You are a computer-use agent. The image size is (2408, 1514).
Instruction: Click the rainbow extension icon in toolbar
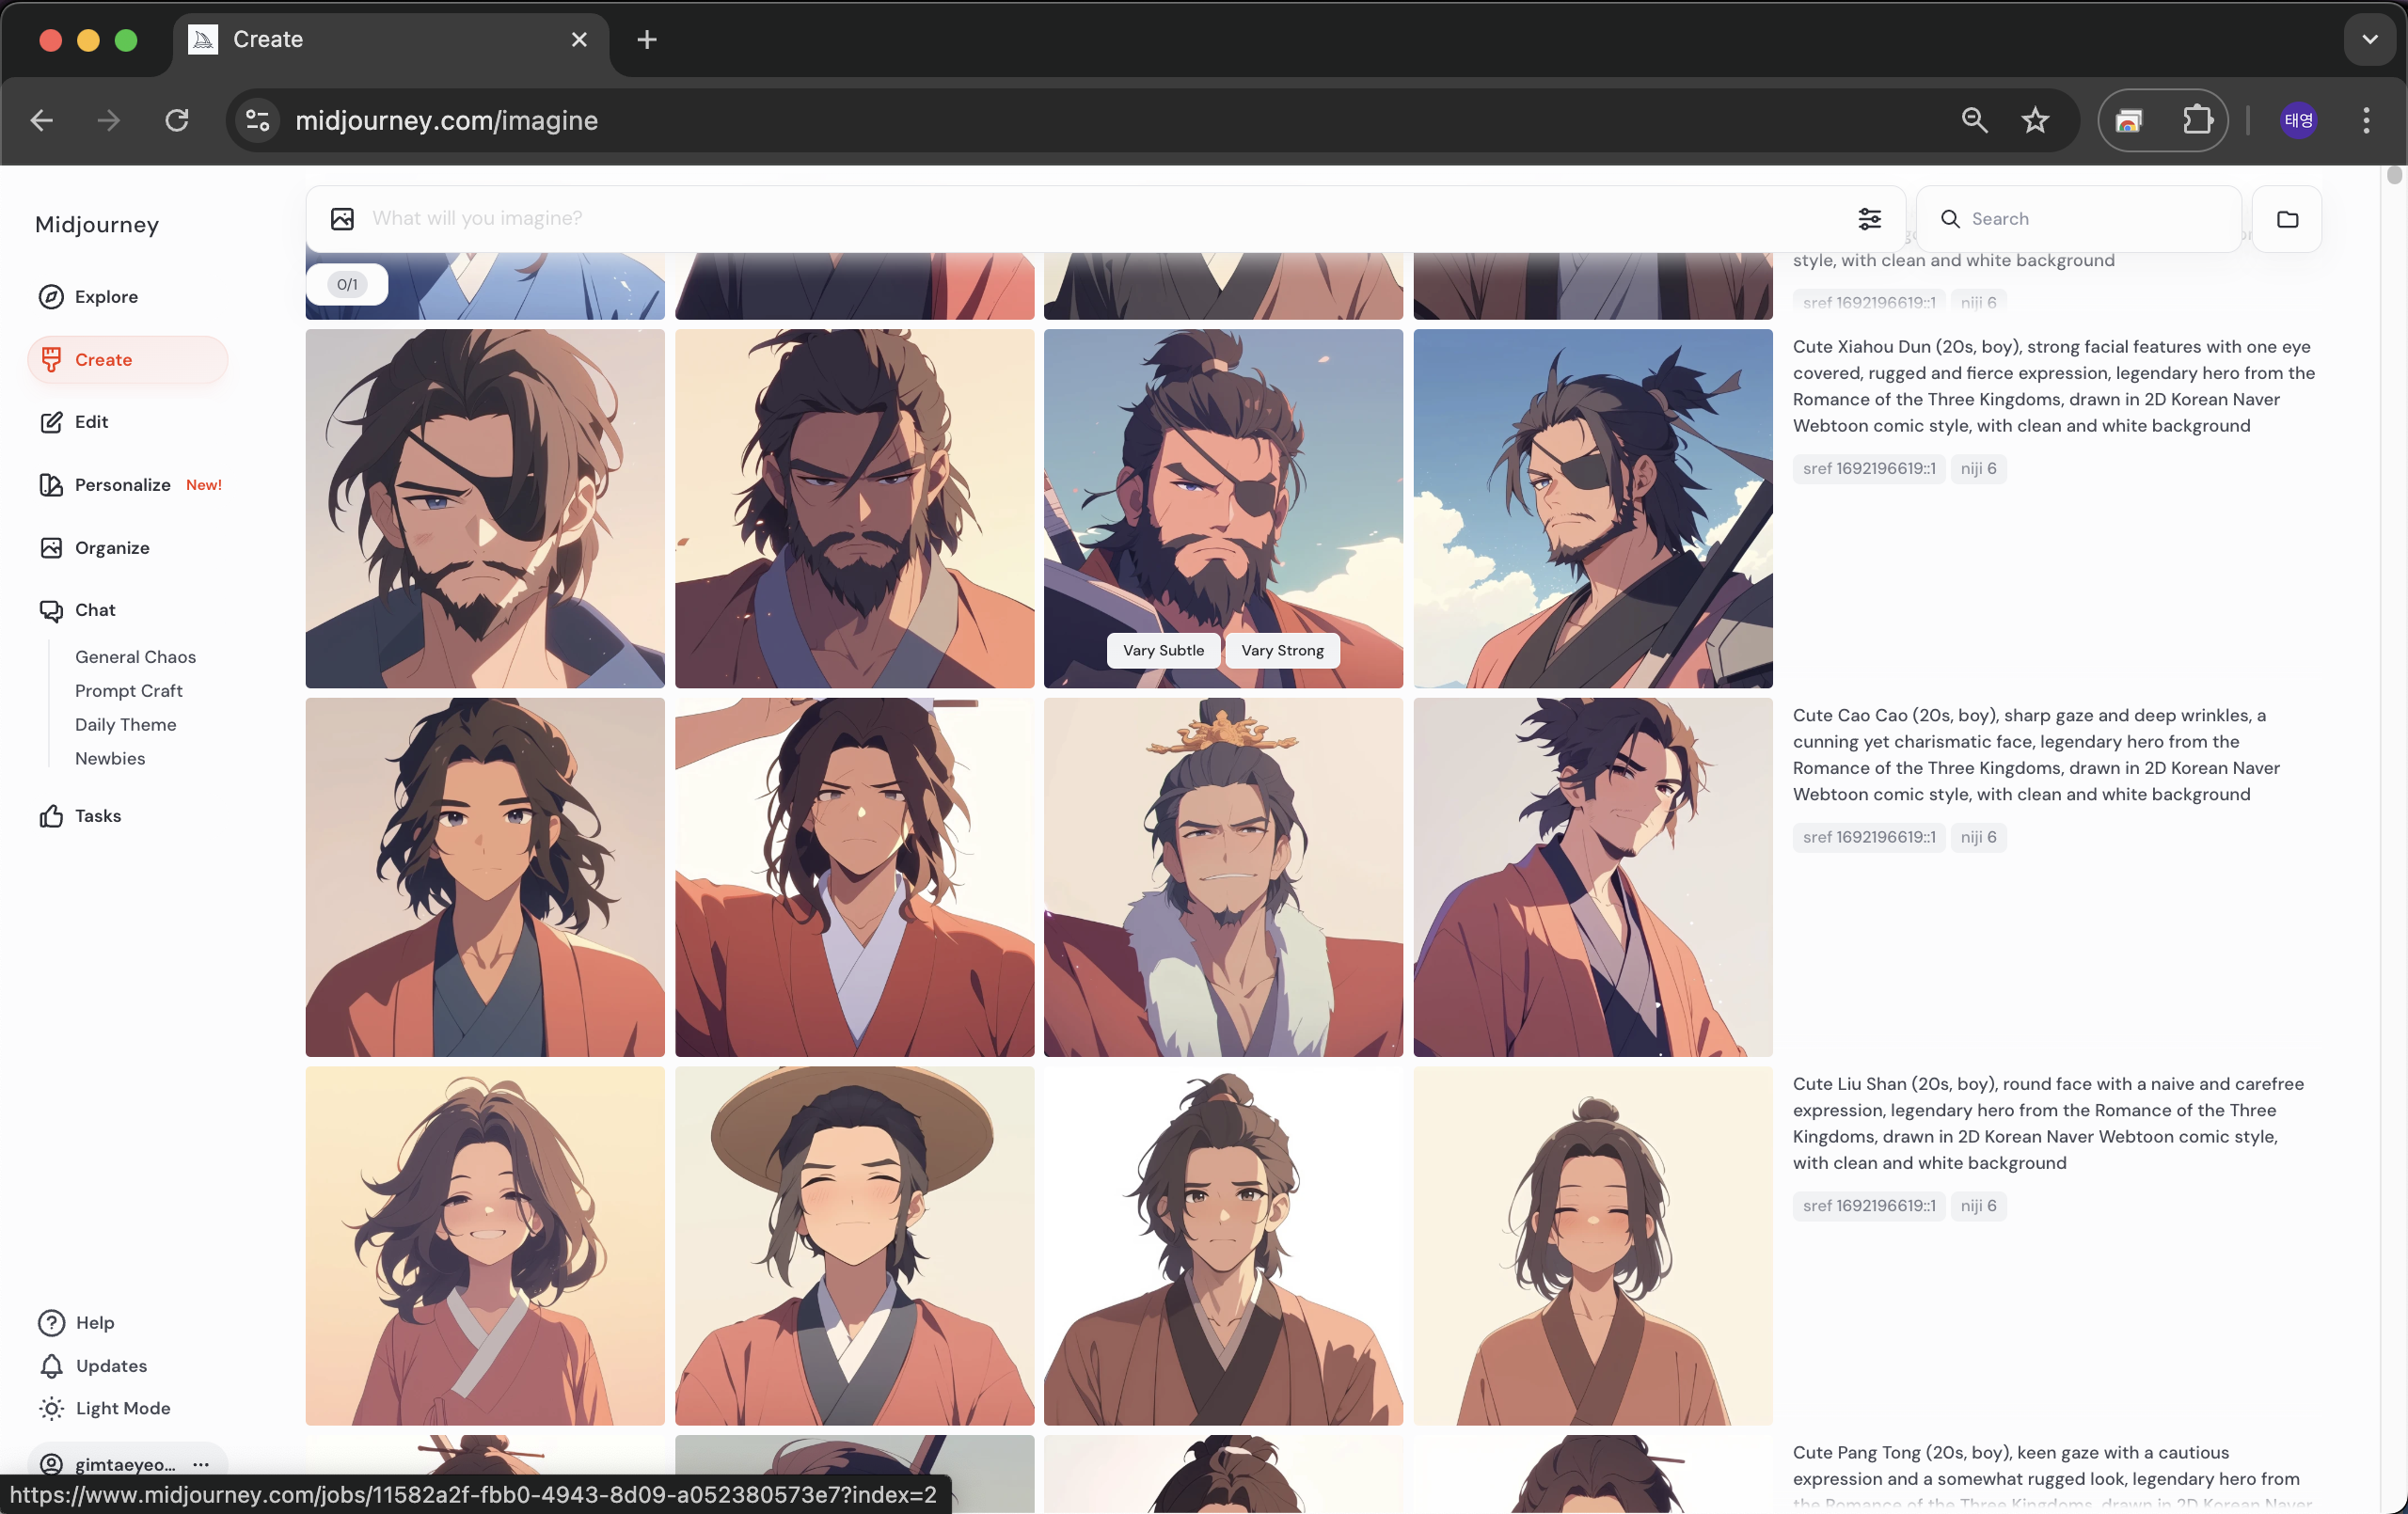[x=2129, y=121]
